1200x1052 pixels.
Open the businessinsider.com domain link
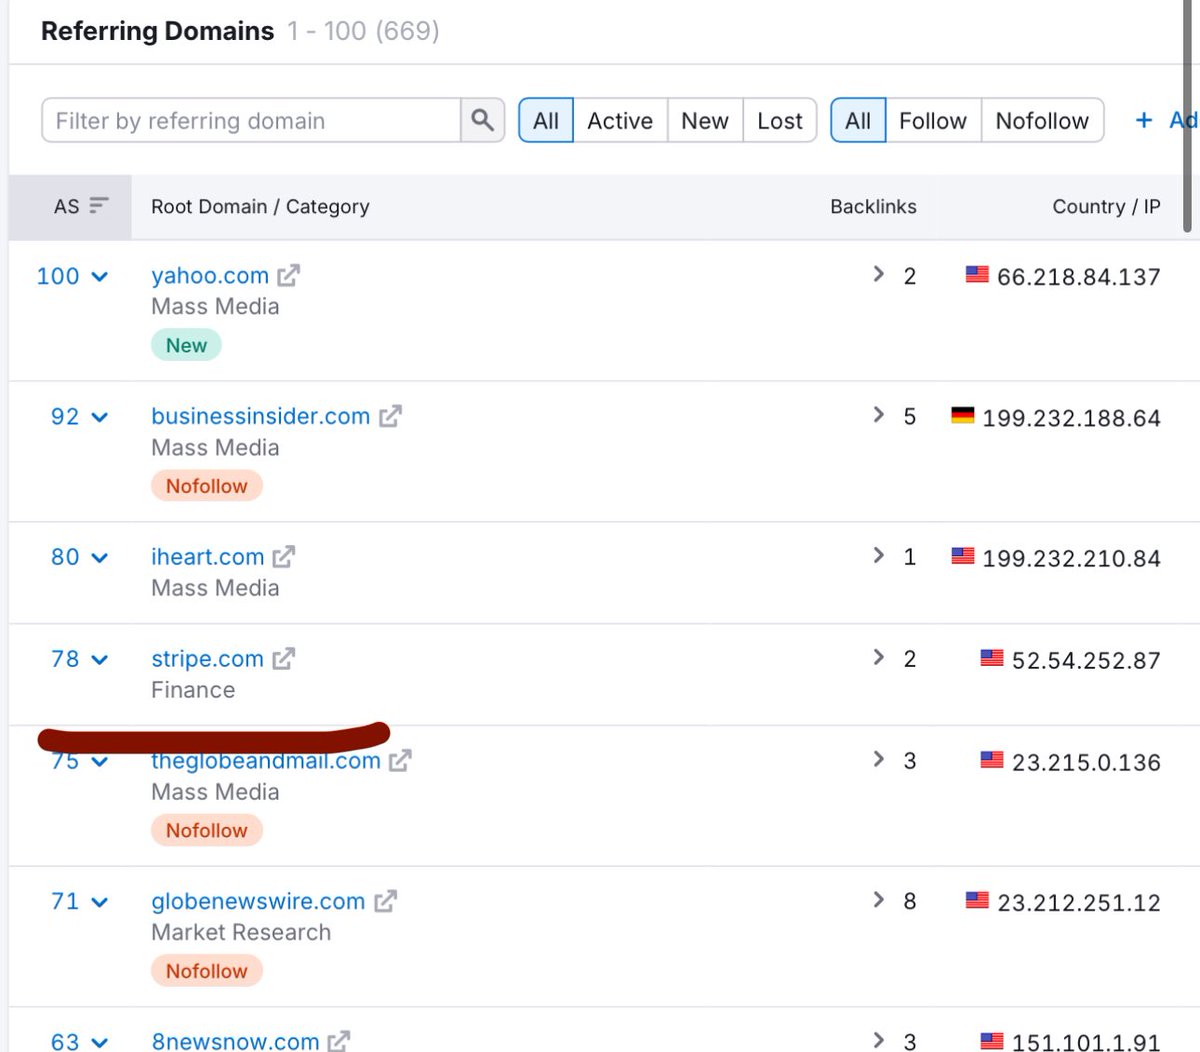[x=261, y=416]
